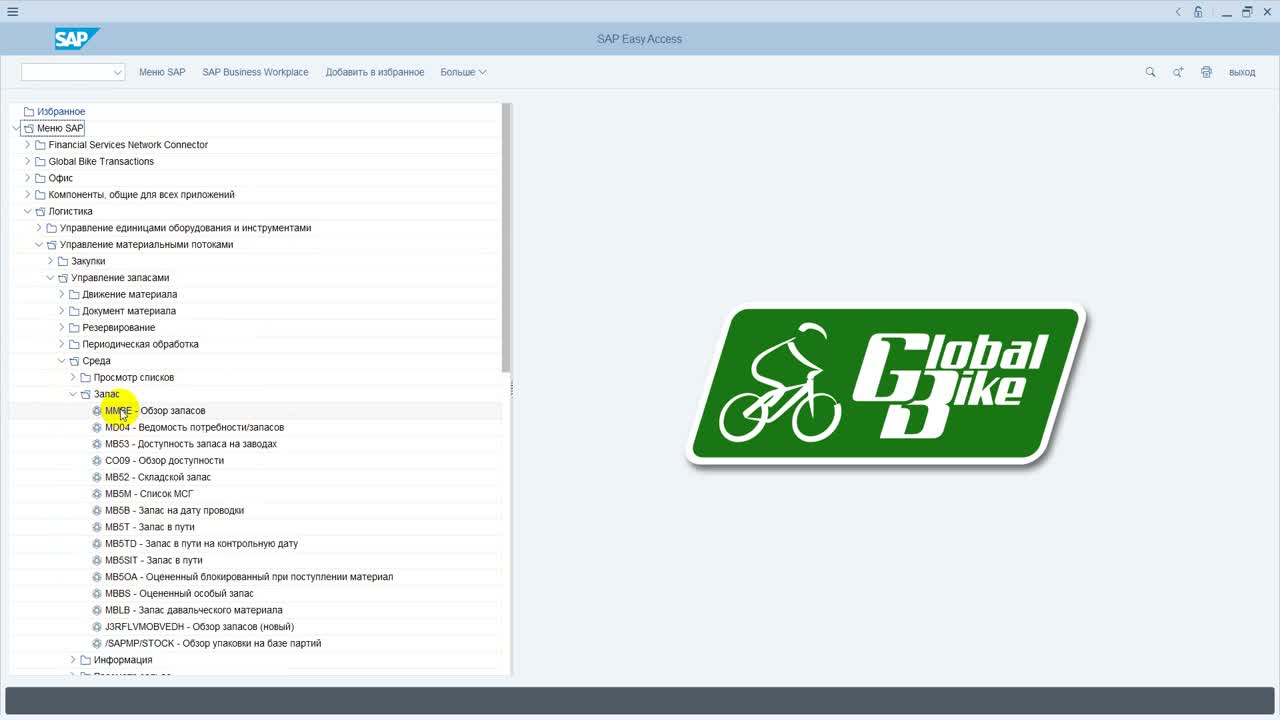This screenshot has width=1280, height=720.
Task: Click the folder icon of Избранное
Action: (x=29, y=112)
